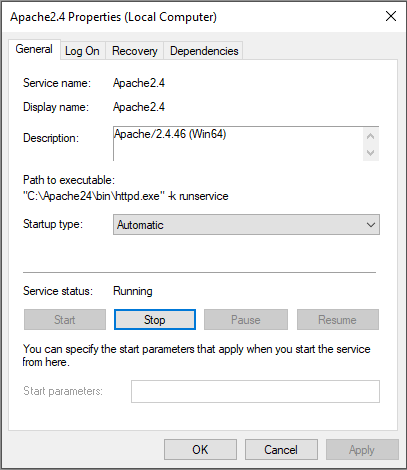The image size is (407, 470).
Task: Click the Resume service button
Action: pyautogui.click(x=338, y=320)
